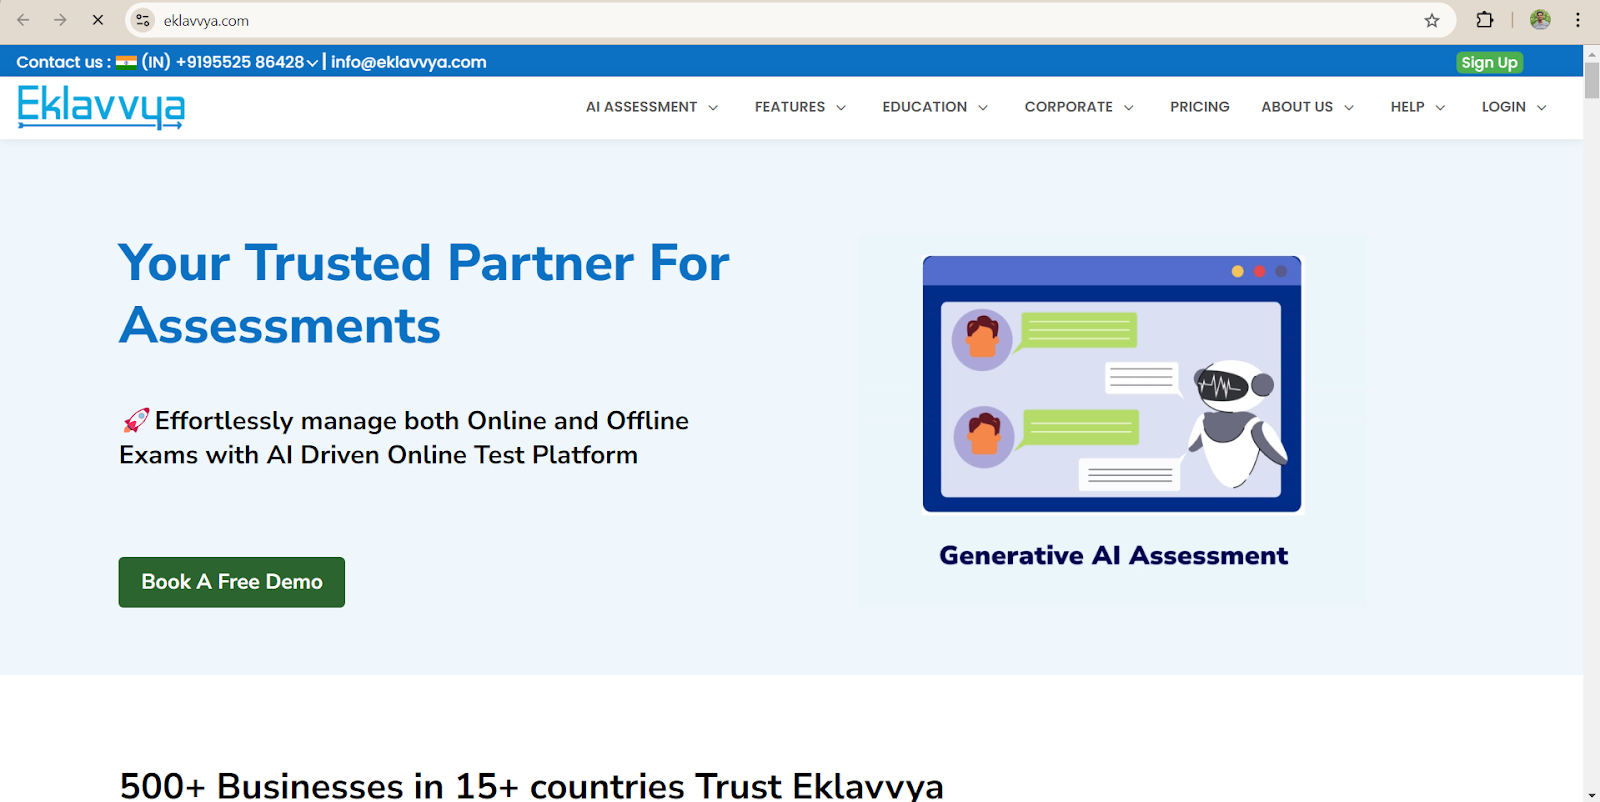Click the India flag icon in contact bar
The width and height of the screenshot is (1600, 802).
[126, 62]
